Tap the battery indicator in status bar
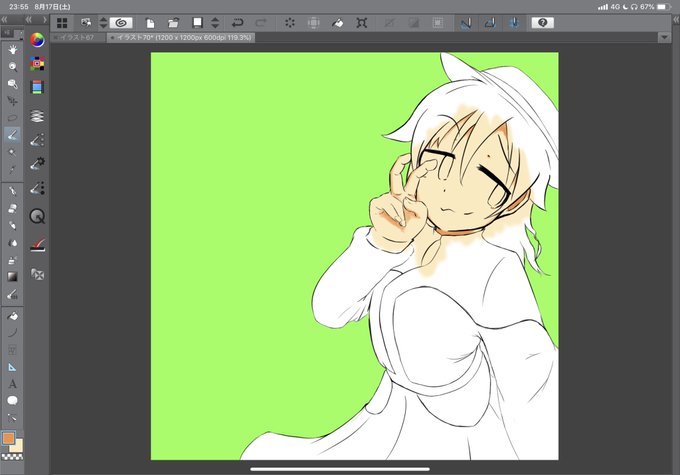 pyautogui.click(x=664, y=7)
